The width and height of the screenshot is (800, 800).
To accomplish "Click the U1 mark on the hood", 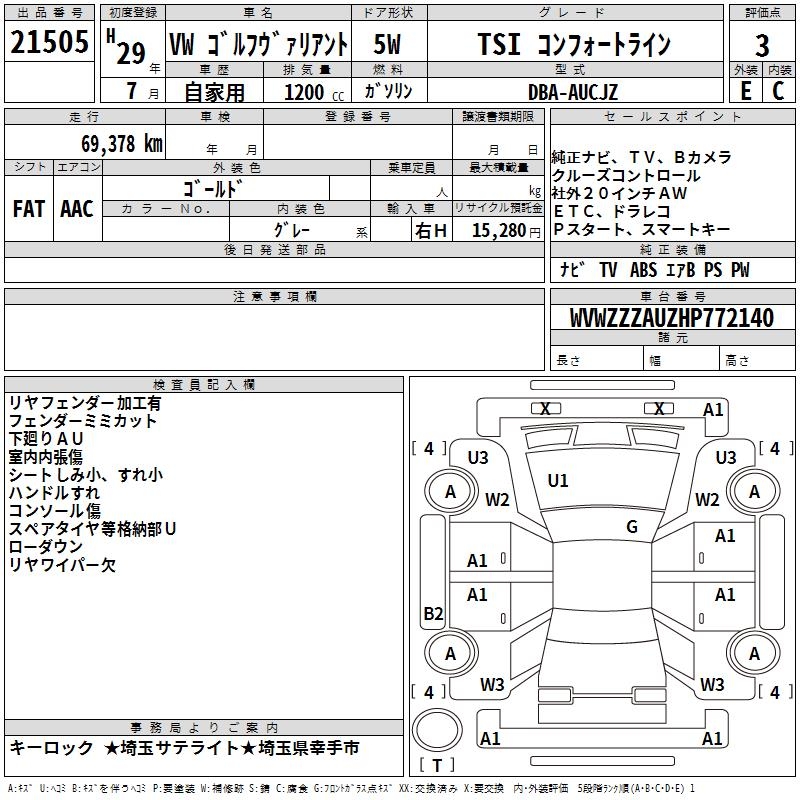I will point(558,481).
